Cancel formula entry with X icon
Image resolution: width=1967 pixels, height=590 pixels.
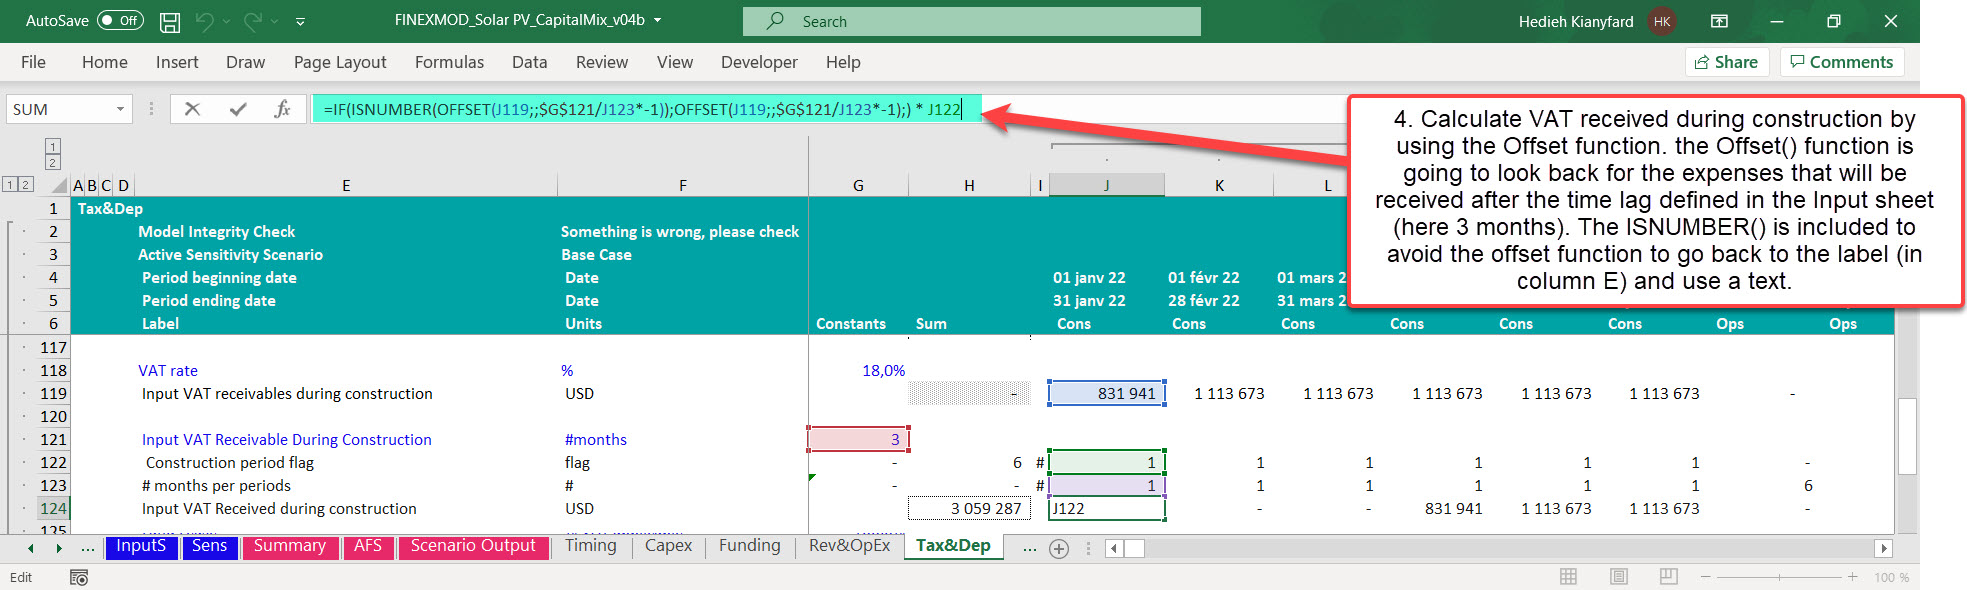click(192, 109)
